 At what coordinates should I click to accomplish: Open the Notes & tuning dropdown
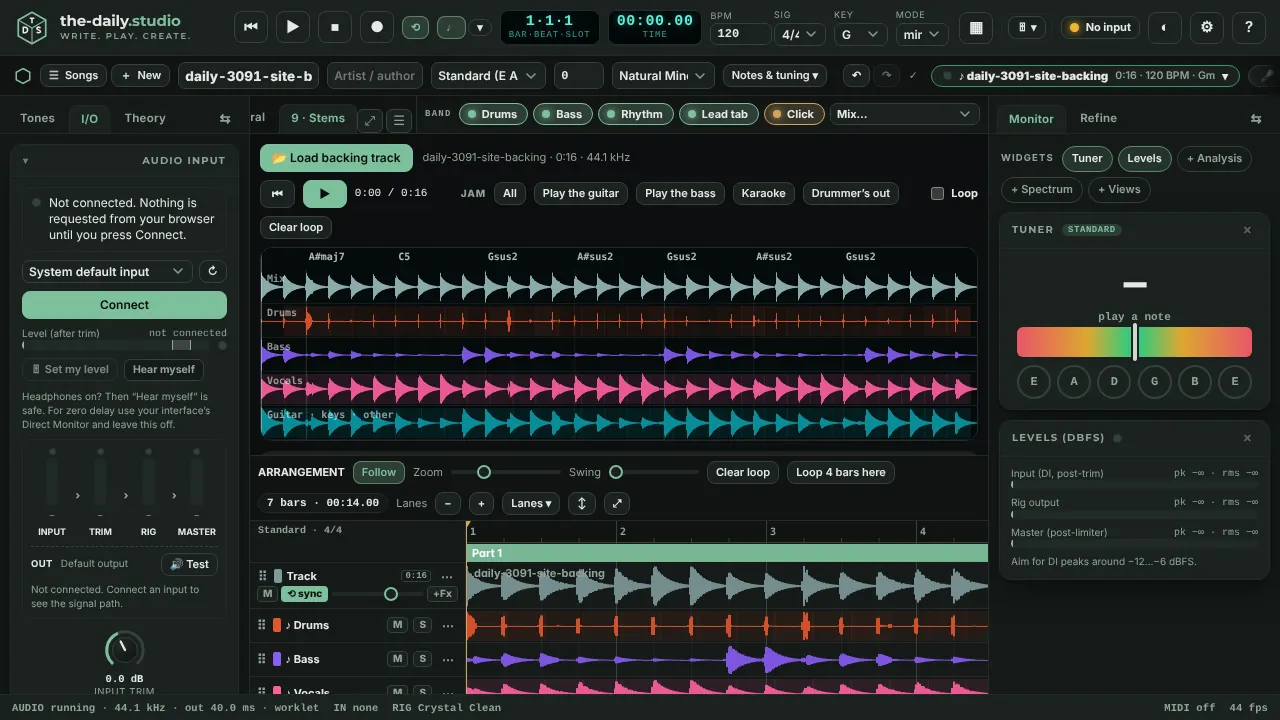pos(775,75)
